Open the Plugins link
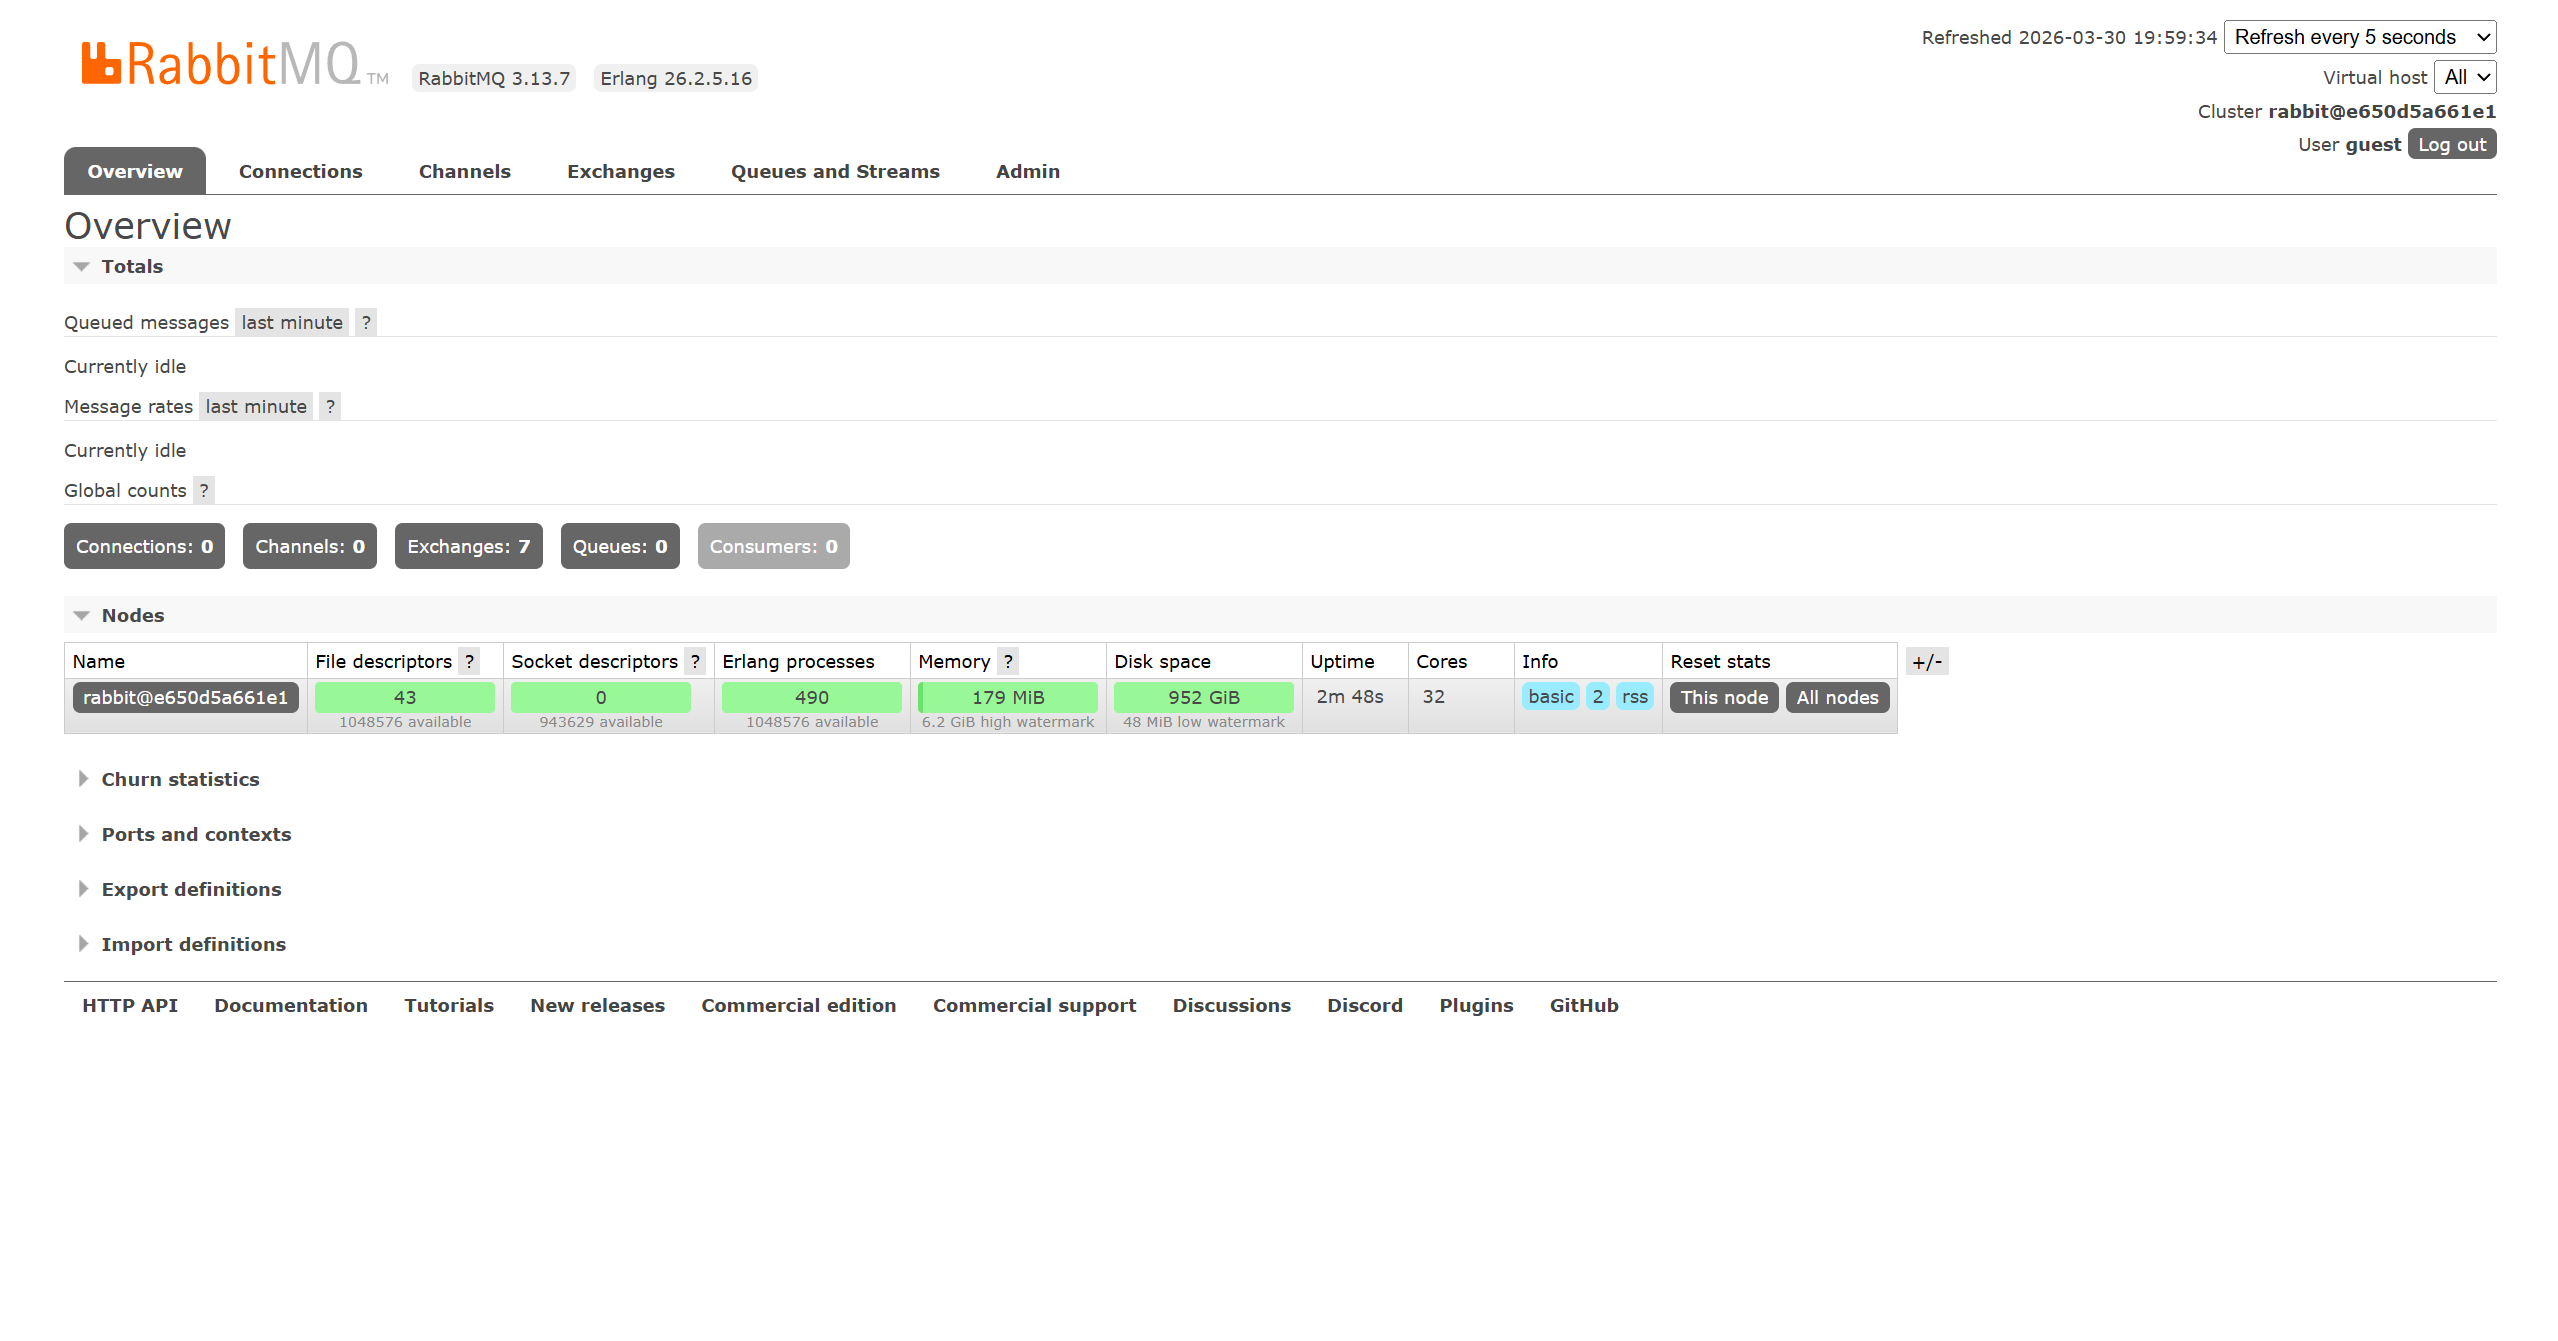Screen dimensions: 2558x1341 1476,1005
